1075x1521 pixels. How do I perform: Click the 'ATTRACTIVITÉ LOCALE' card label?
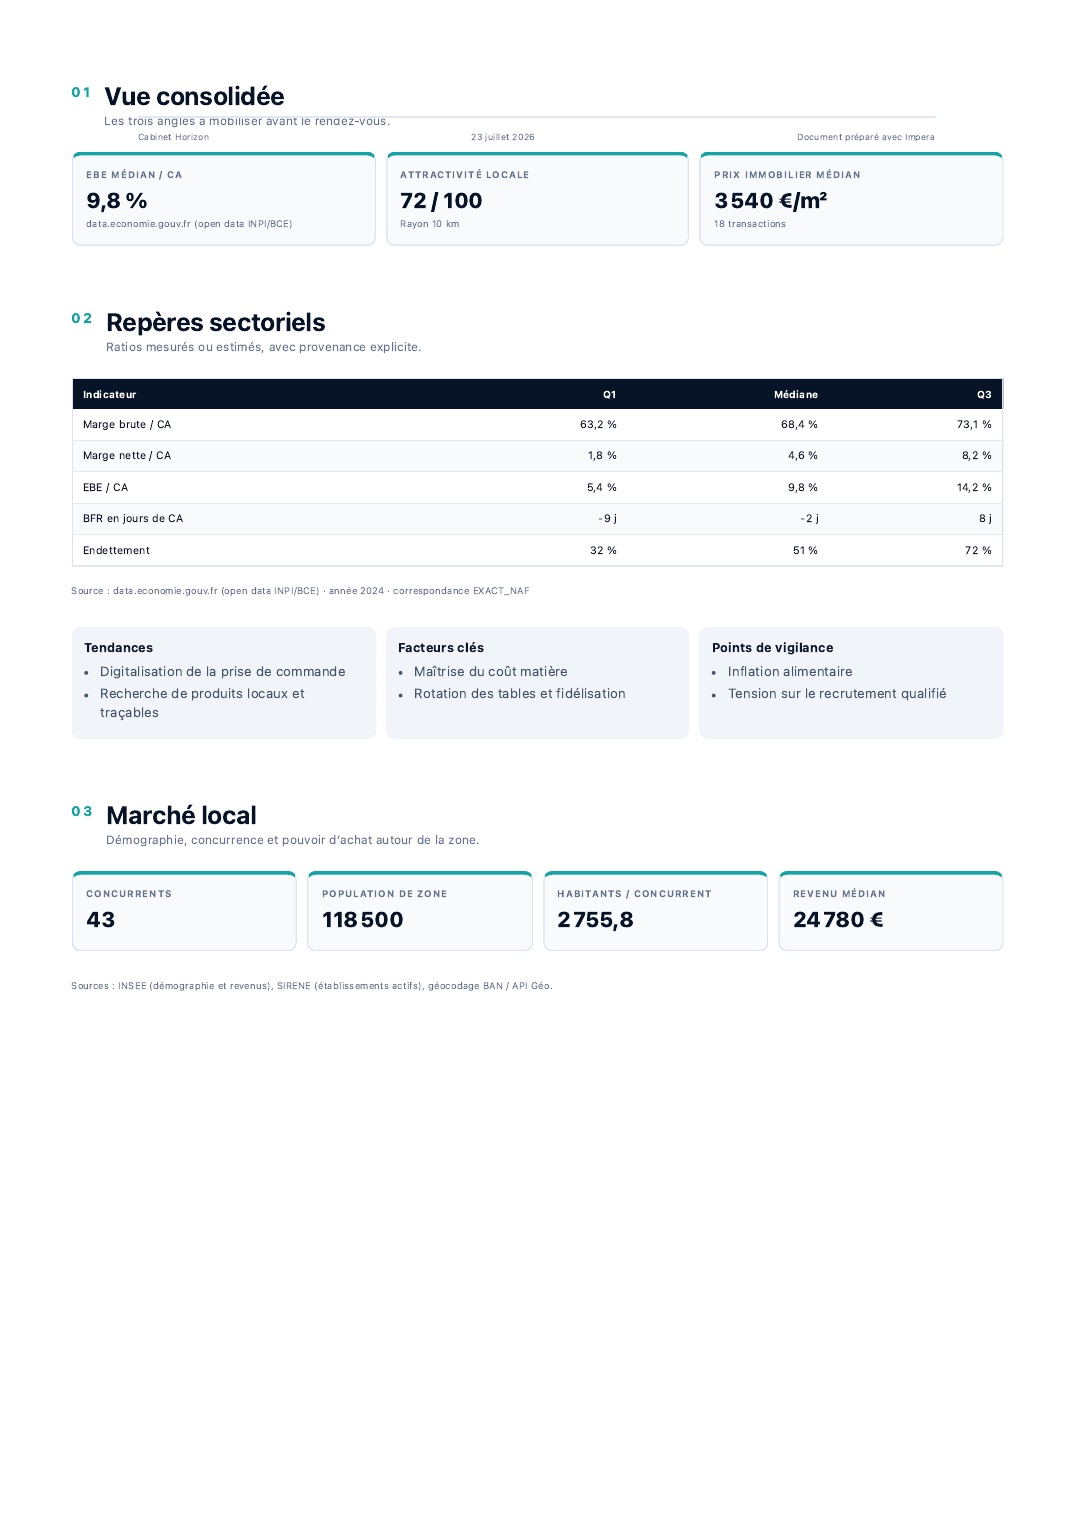(x=464, y=175)
